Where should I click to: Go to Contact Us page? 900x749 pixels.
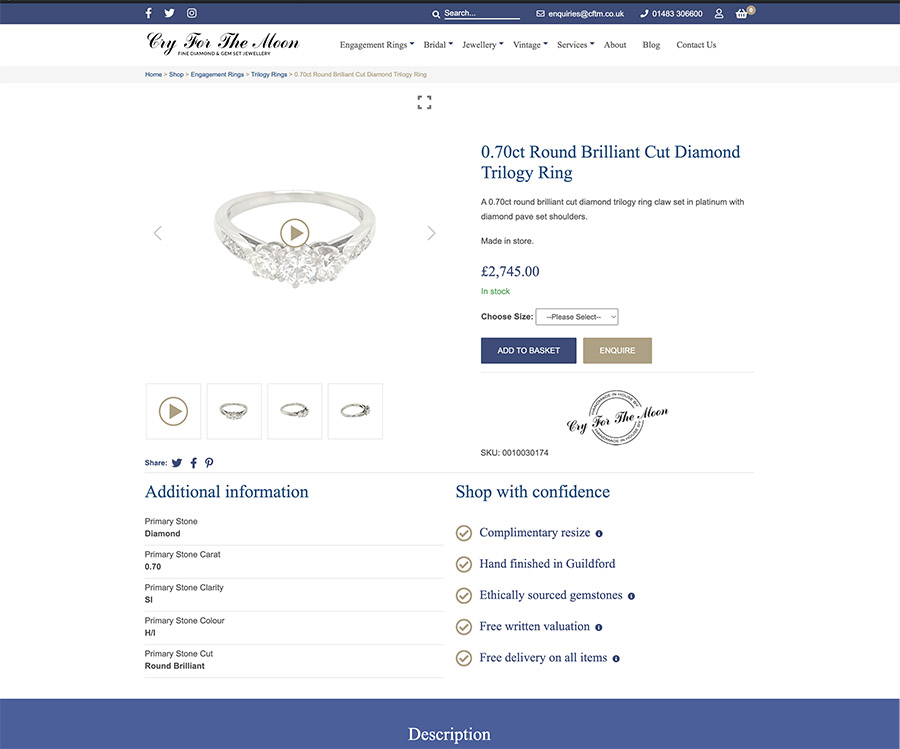(696, 45)
